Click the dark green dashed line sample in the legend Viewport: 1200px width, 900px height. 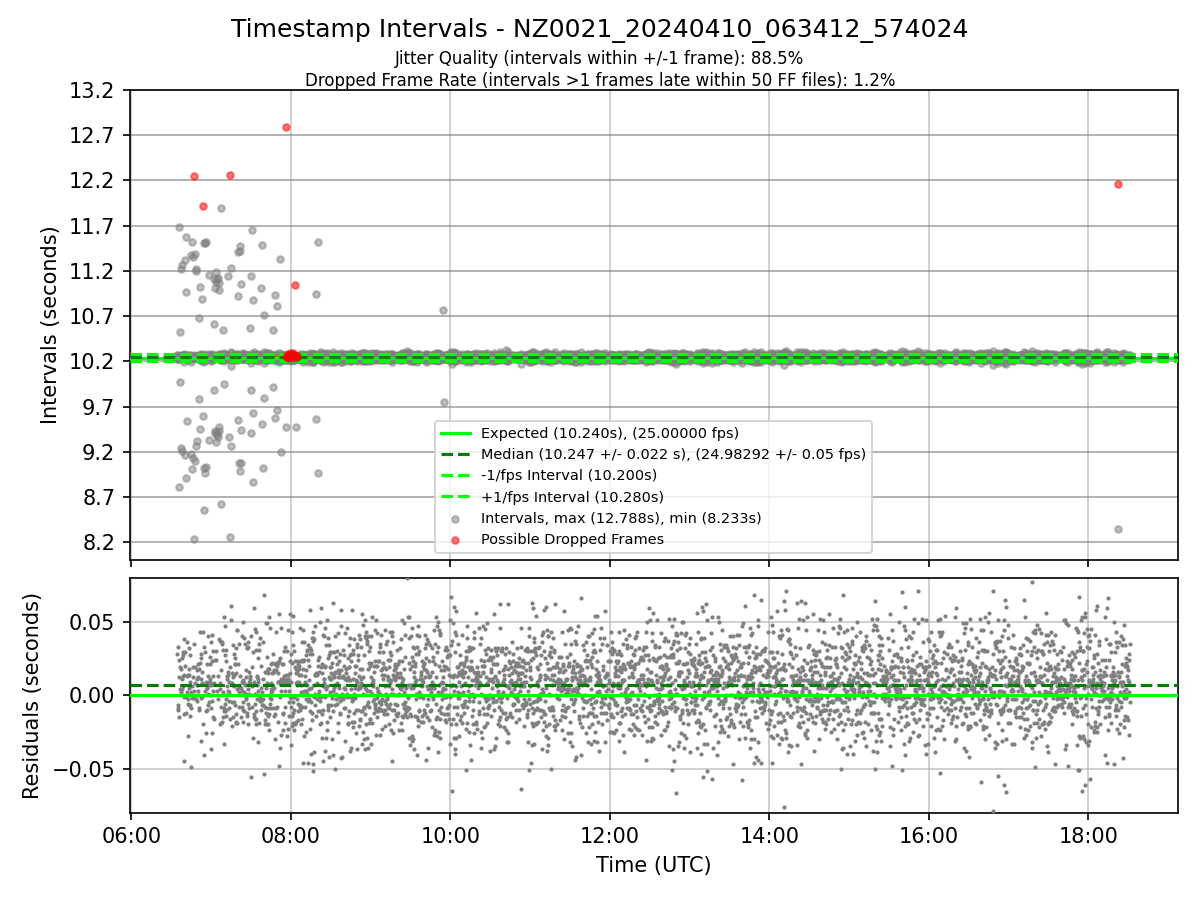coord(456,454)
